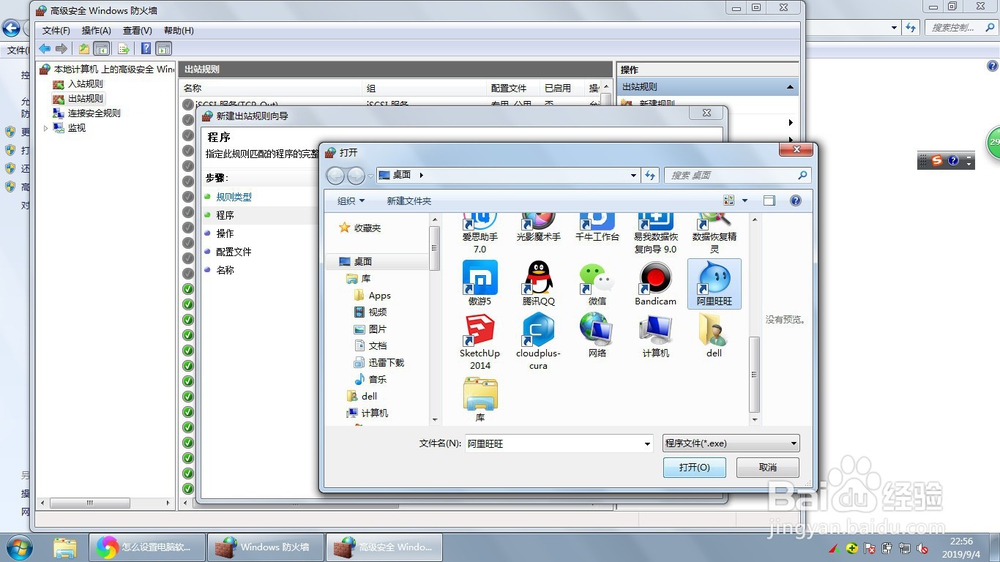Image resolution: width=1000 pixels, height=562 pixels.
Task: Toggle the preview pane icon in Open dialog
Action: coord(769,200)
